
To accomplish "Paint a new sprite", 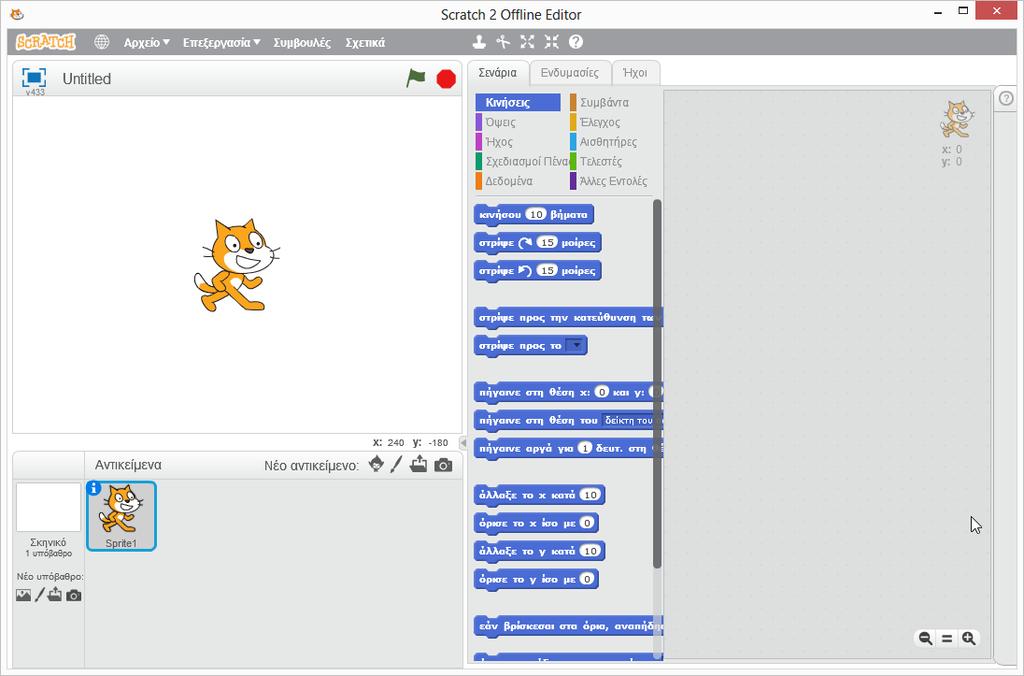I will tap(396, 464).
